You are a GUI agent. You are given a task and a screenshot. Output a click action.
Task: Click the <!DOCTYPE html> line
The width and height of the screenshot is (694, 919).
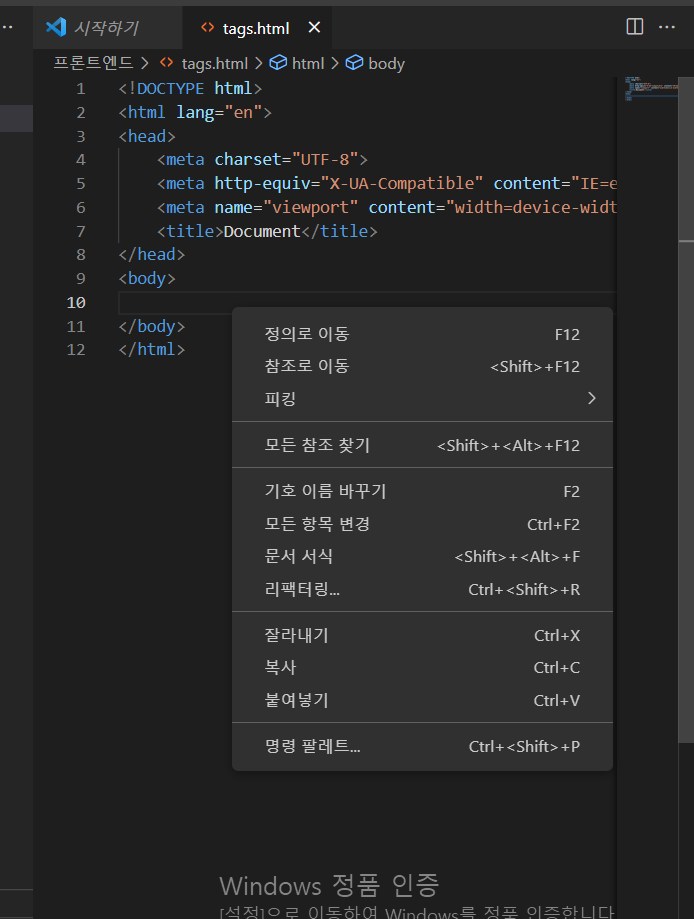(190, 89)
